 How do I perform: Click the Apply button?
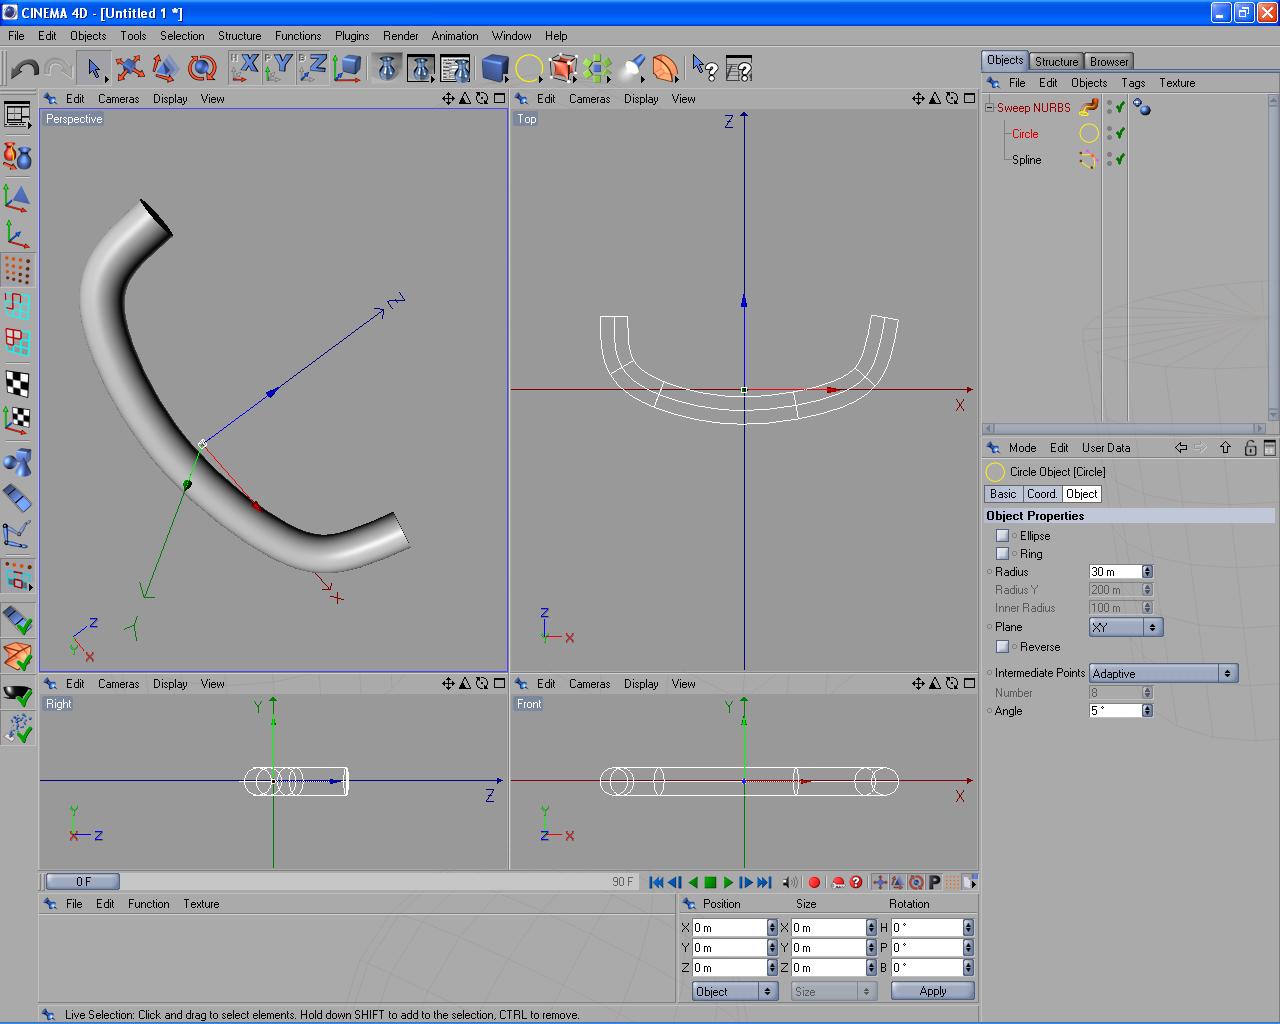[x=932, y=991]
